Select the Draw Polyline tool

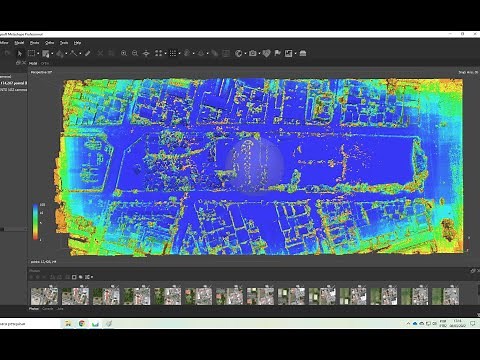pyautogui.click(x=74, y=53)
